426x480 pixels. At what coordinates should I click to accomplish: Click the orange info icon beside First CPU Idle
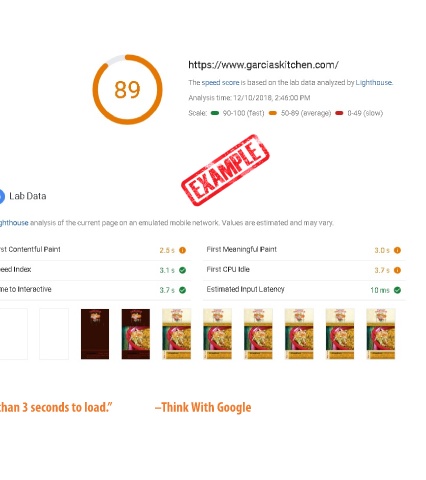(x=397, y=270)
